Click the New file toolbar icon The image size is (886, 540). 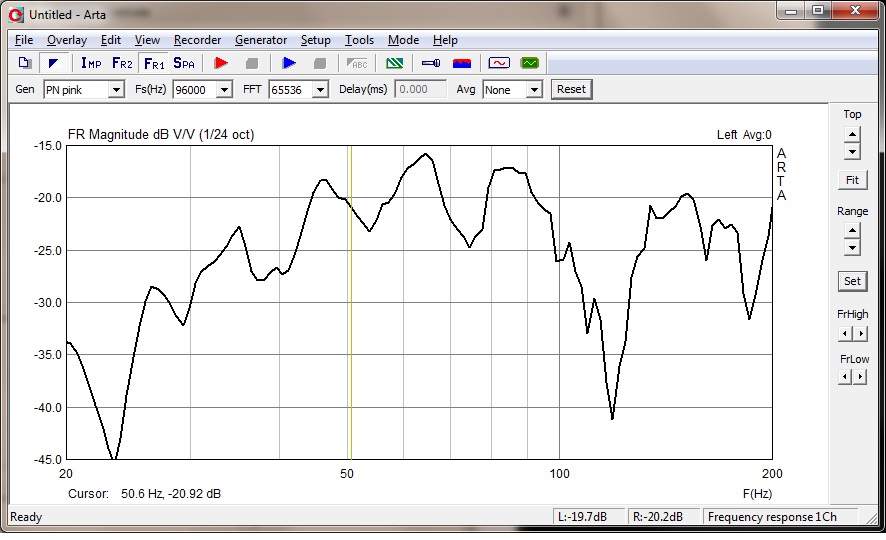point(24,63)
